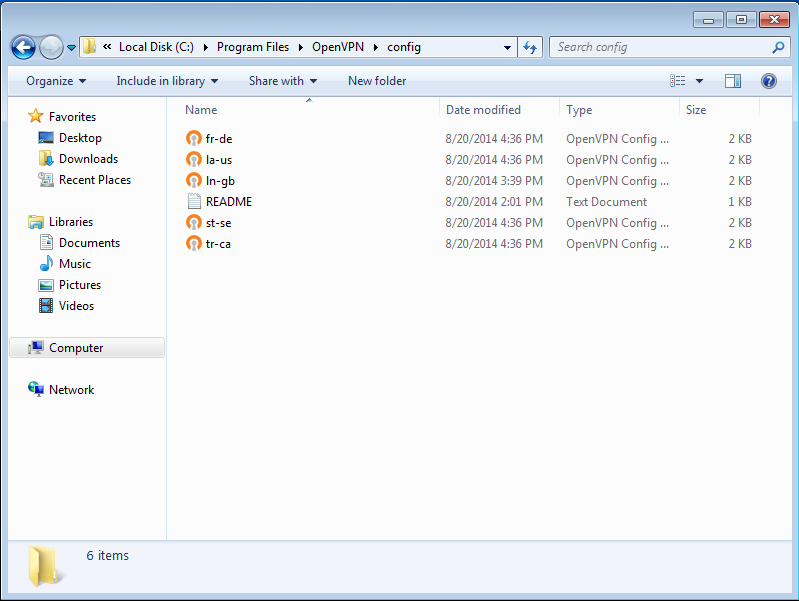The width and height of the screenshot is (799, 601).
Task: Select Computer in navigation pane
Action: (x=87, y=348)
